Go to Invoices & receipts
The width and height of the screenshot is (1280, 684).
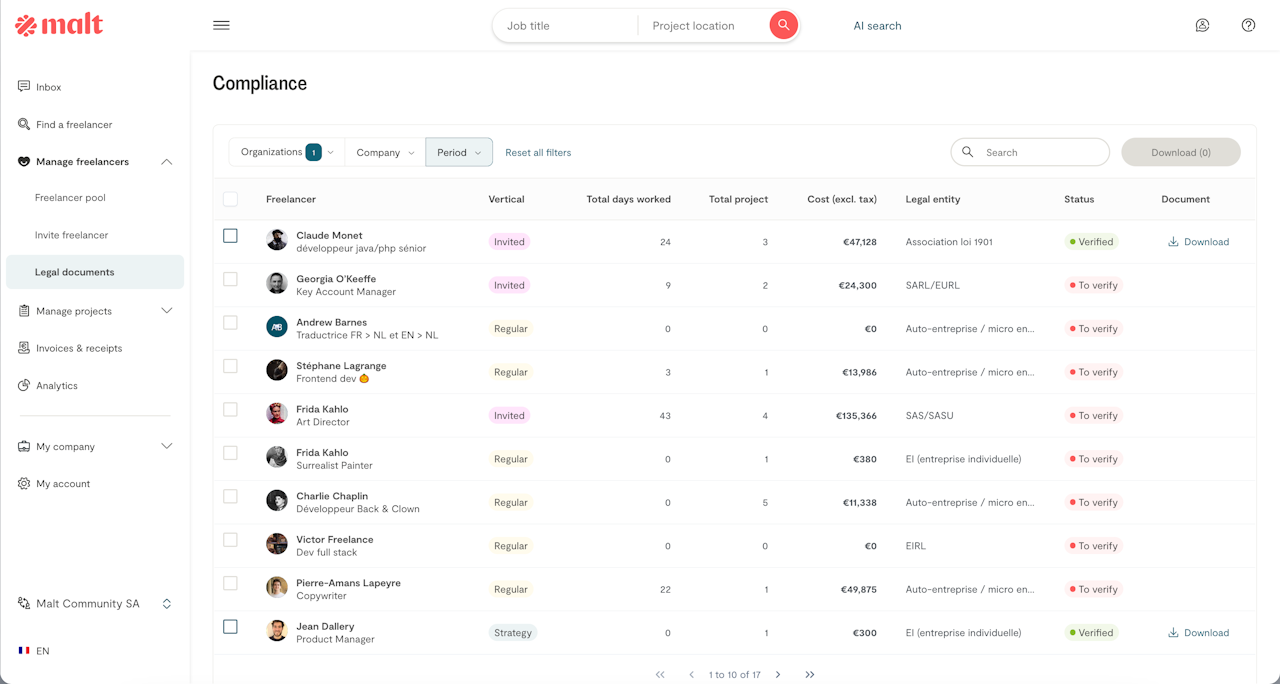coord(79,348)
